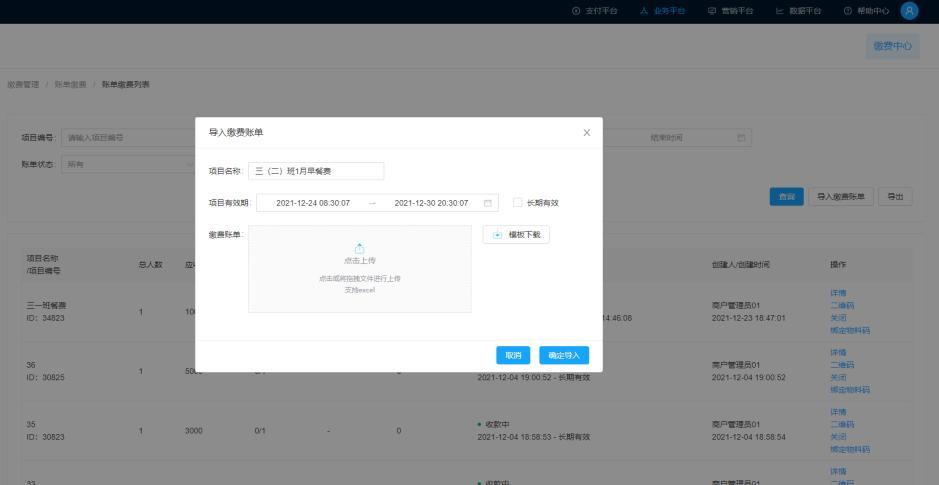
Task: Click 二维码 link in 三一班餐费 row
Action: point(842,305)
